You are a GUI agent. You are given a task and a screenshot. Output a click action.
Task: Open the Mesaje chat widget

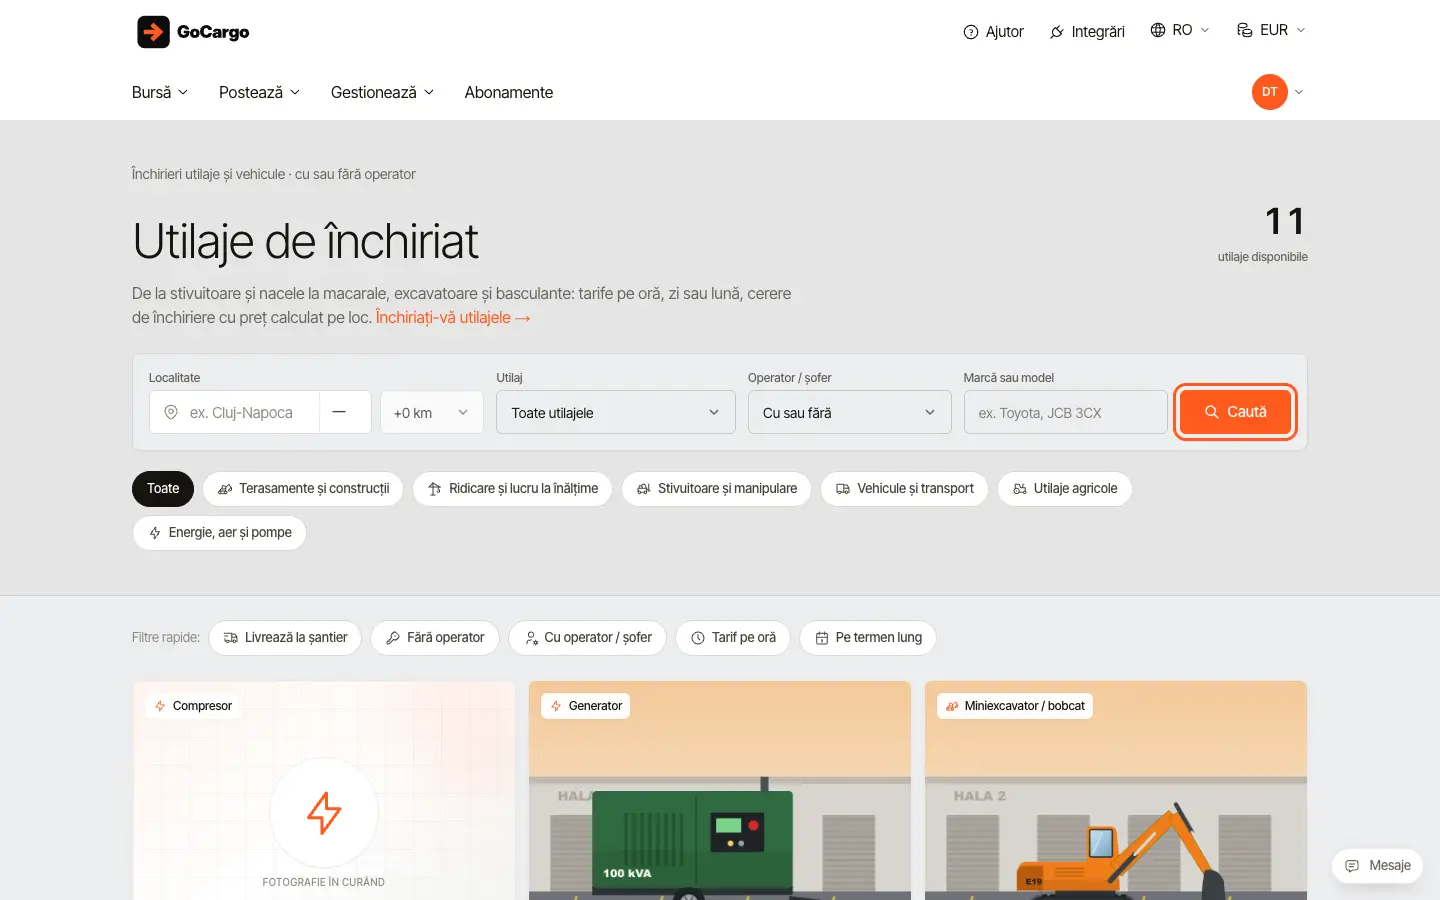point(1377,866)
